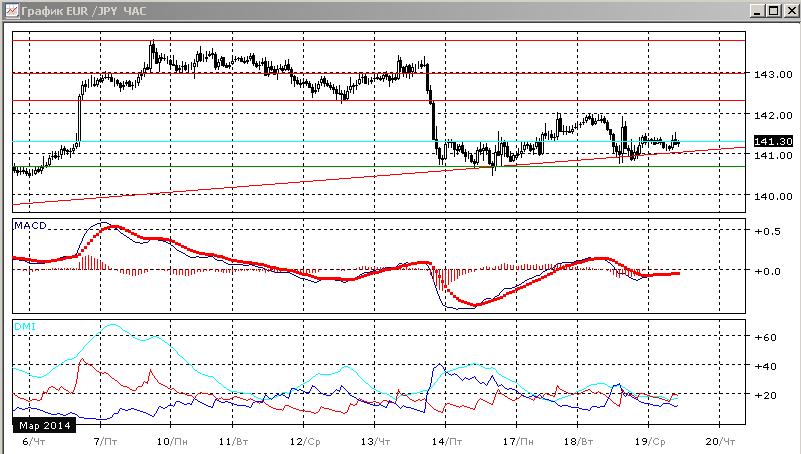Maximize the EUR/JPY chart window
The height and width of the screenshot is (454, 801).
point(774,11)
